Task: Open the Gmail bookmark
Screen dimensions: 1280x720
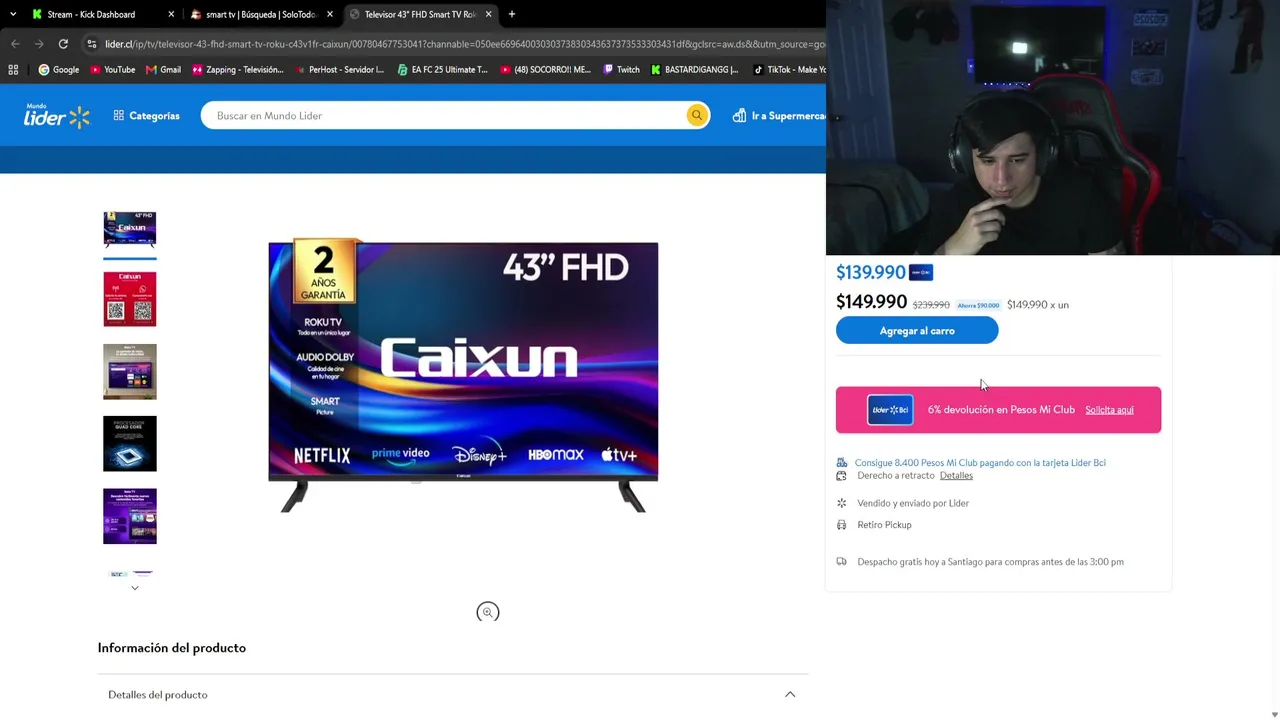Action: pyautogui.click(x=163, y=70)
